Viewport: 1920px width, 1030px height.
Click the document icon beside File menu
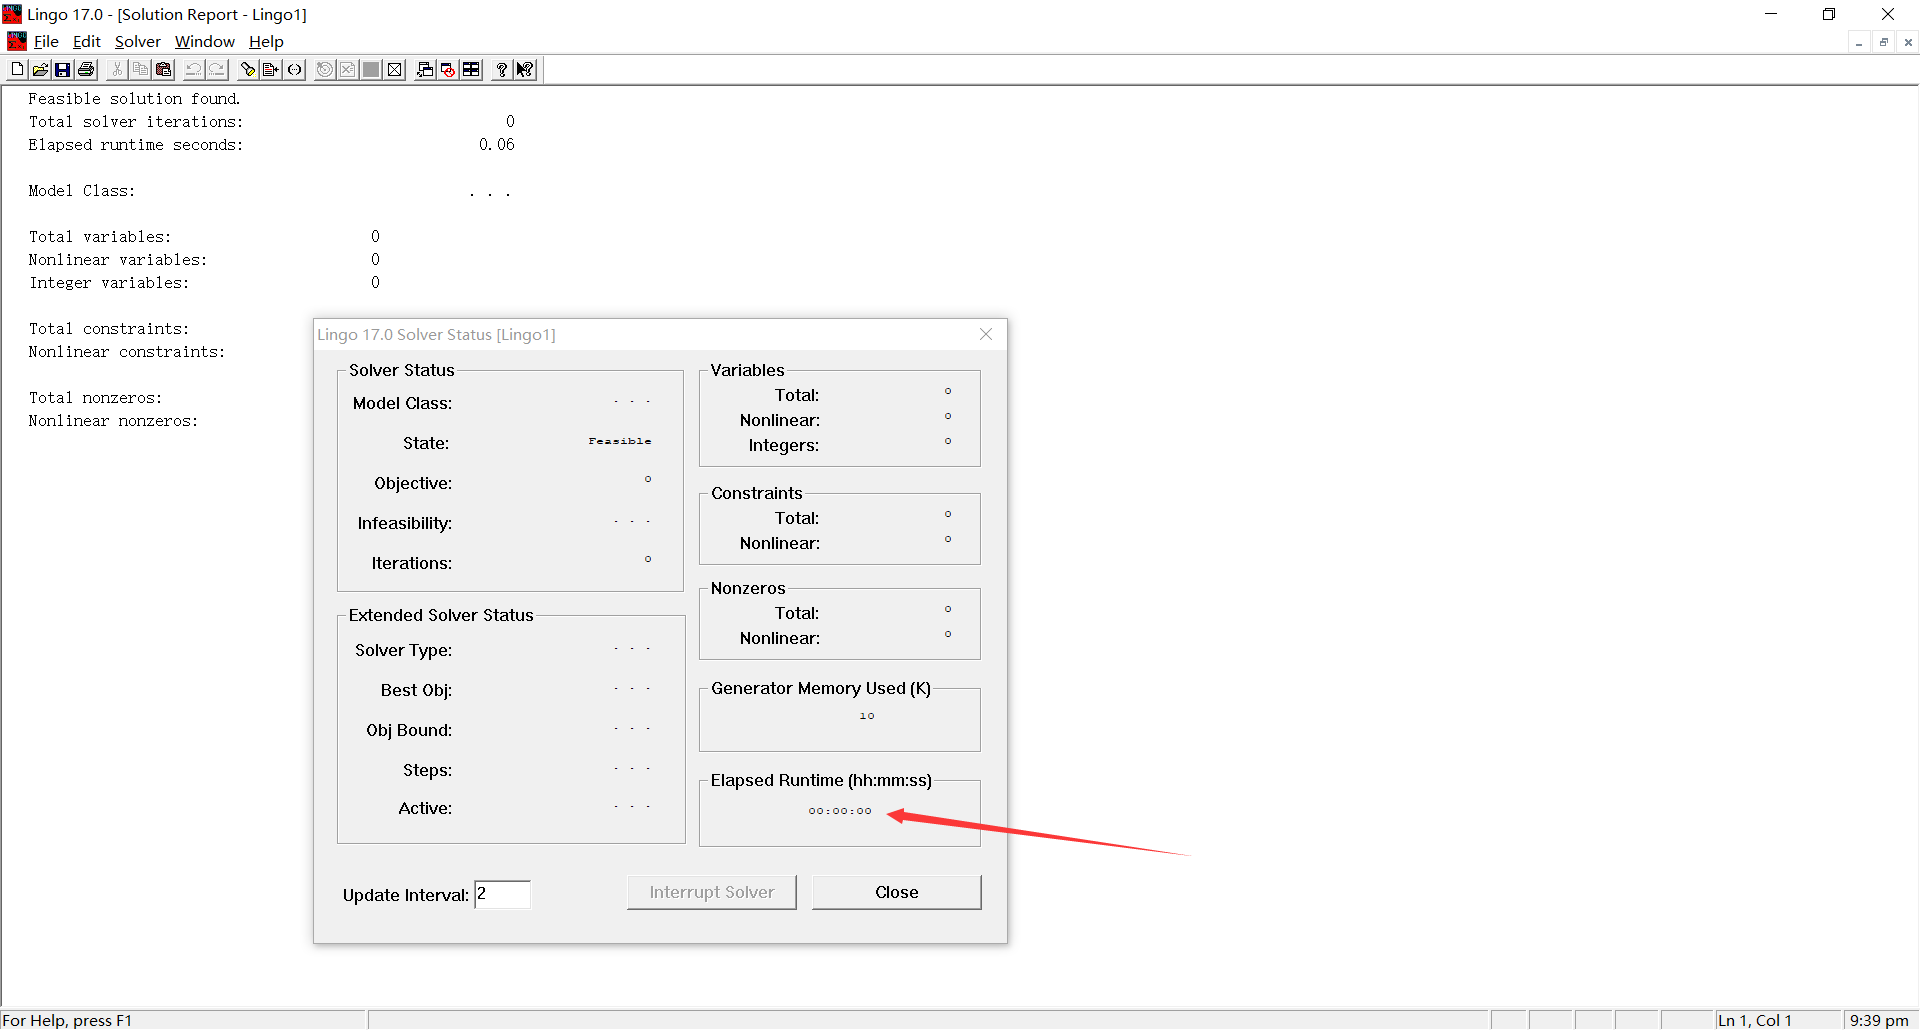pos(17,41)
